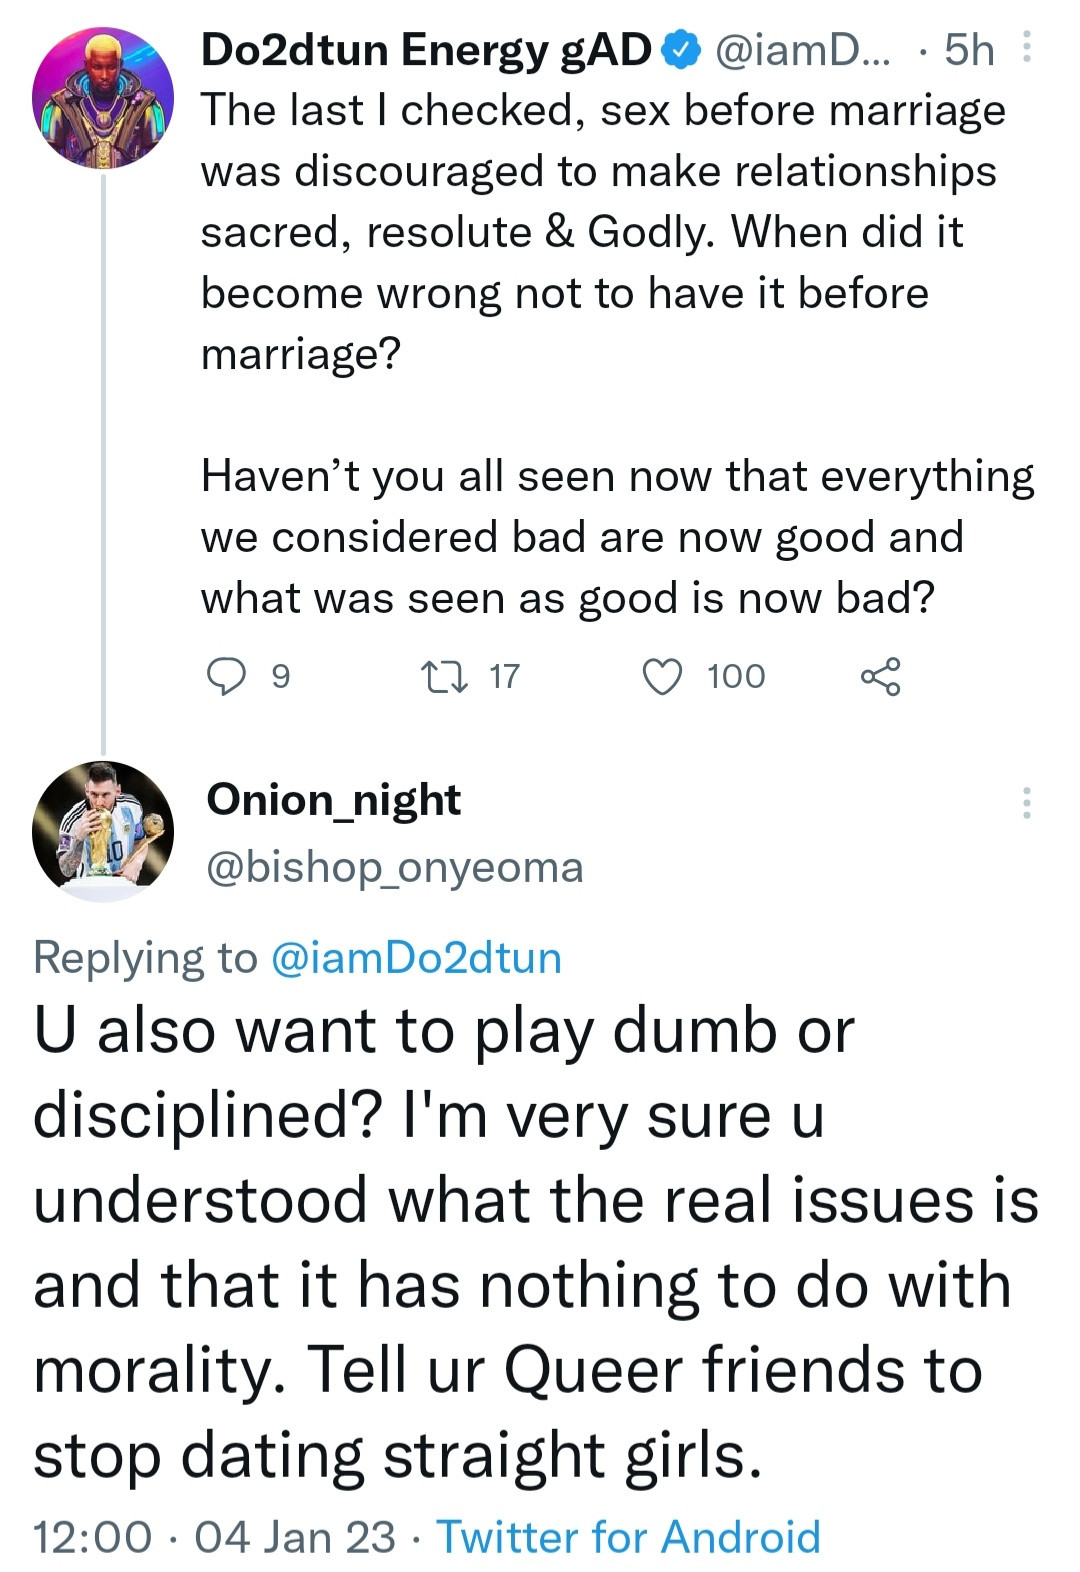Viewport: 1080px width, 1572px height.
Task: Click the 5h timestamp on the tweet
Action: click(x=969, y=50)
